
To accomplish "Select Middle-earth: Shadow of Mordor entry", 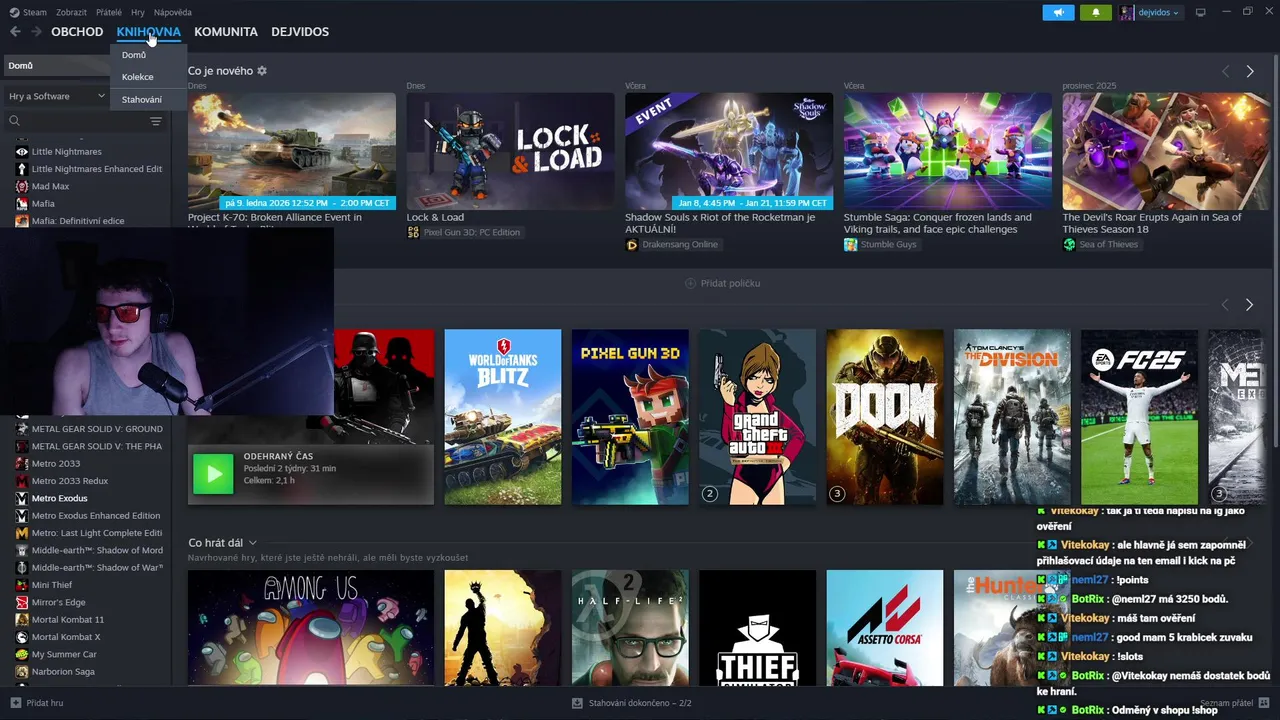I will pos(97,550).
